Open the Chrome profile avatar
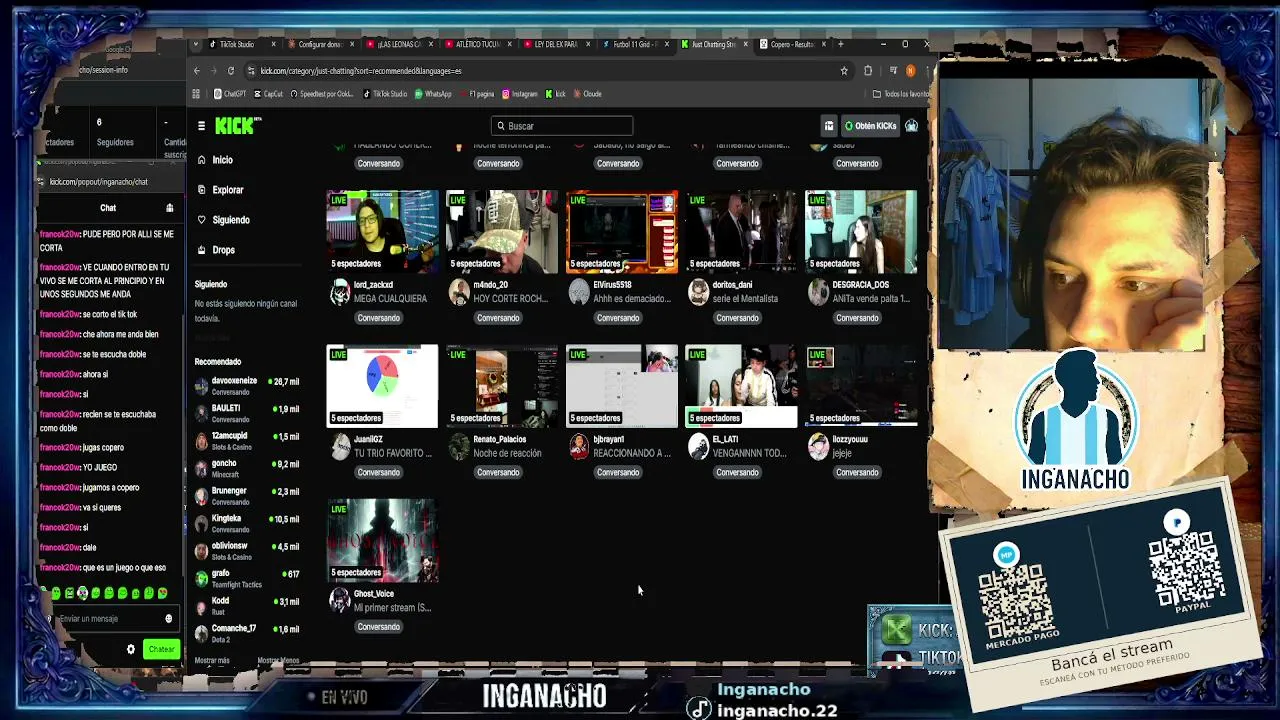 910,71
